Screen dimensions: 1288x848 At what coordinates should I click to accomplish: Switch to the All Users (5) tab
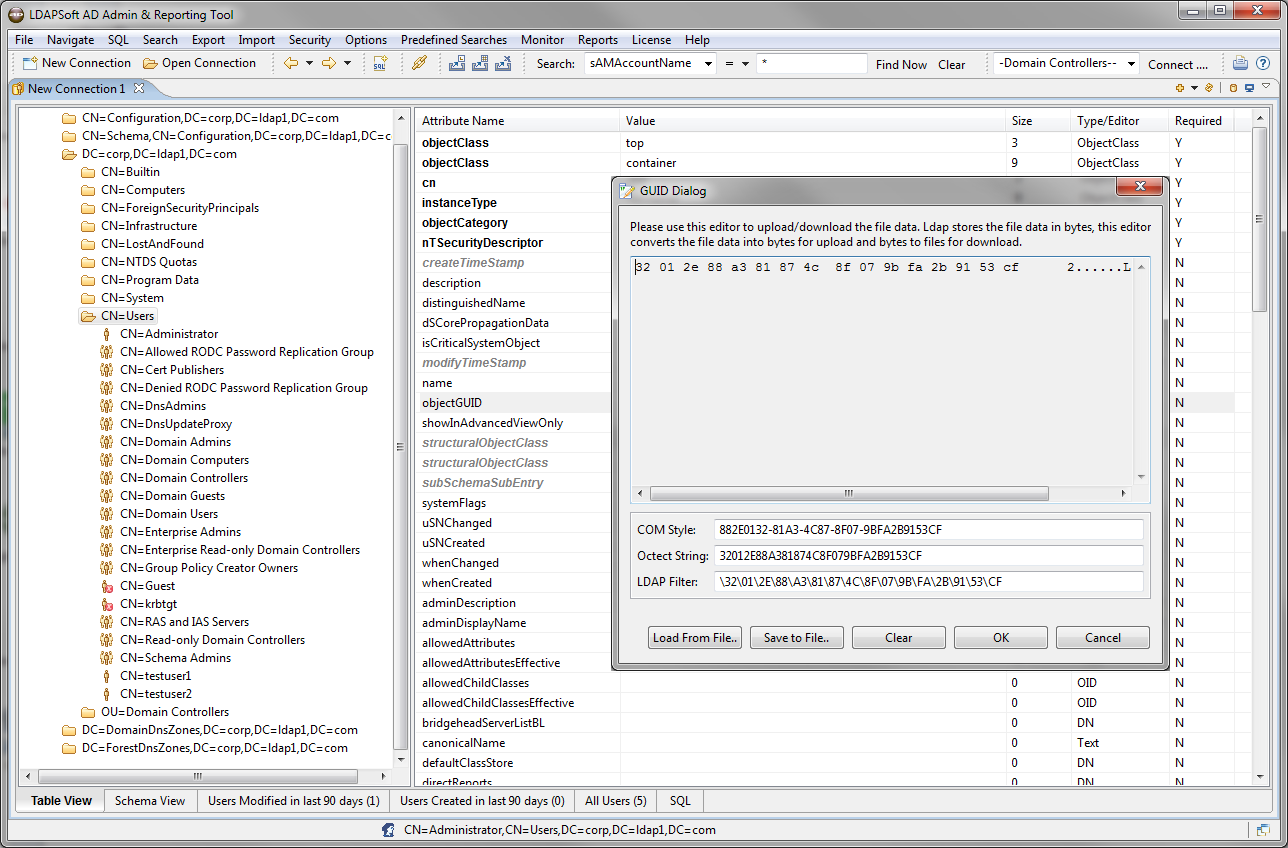(615, 801)
